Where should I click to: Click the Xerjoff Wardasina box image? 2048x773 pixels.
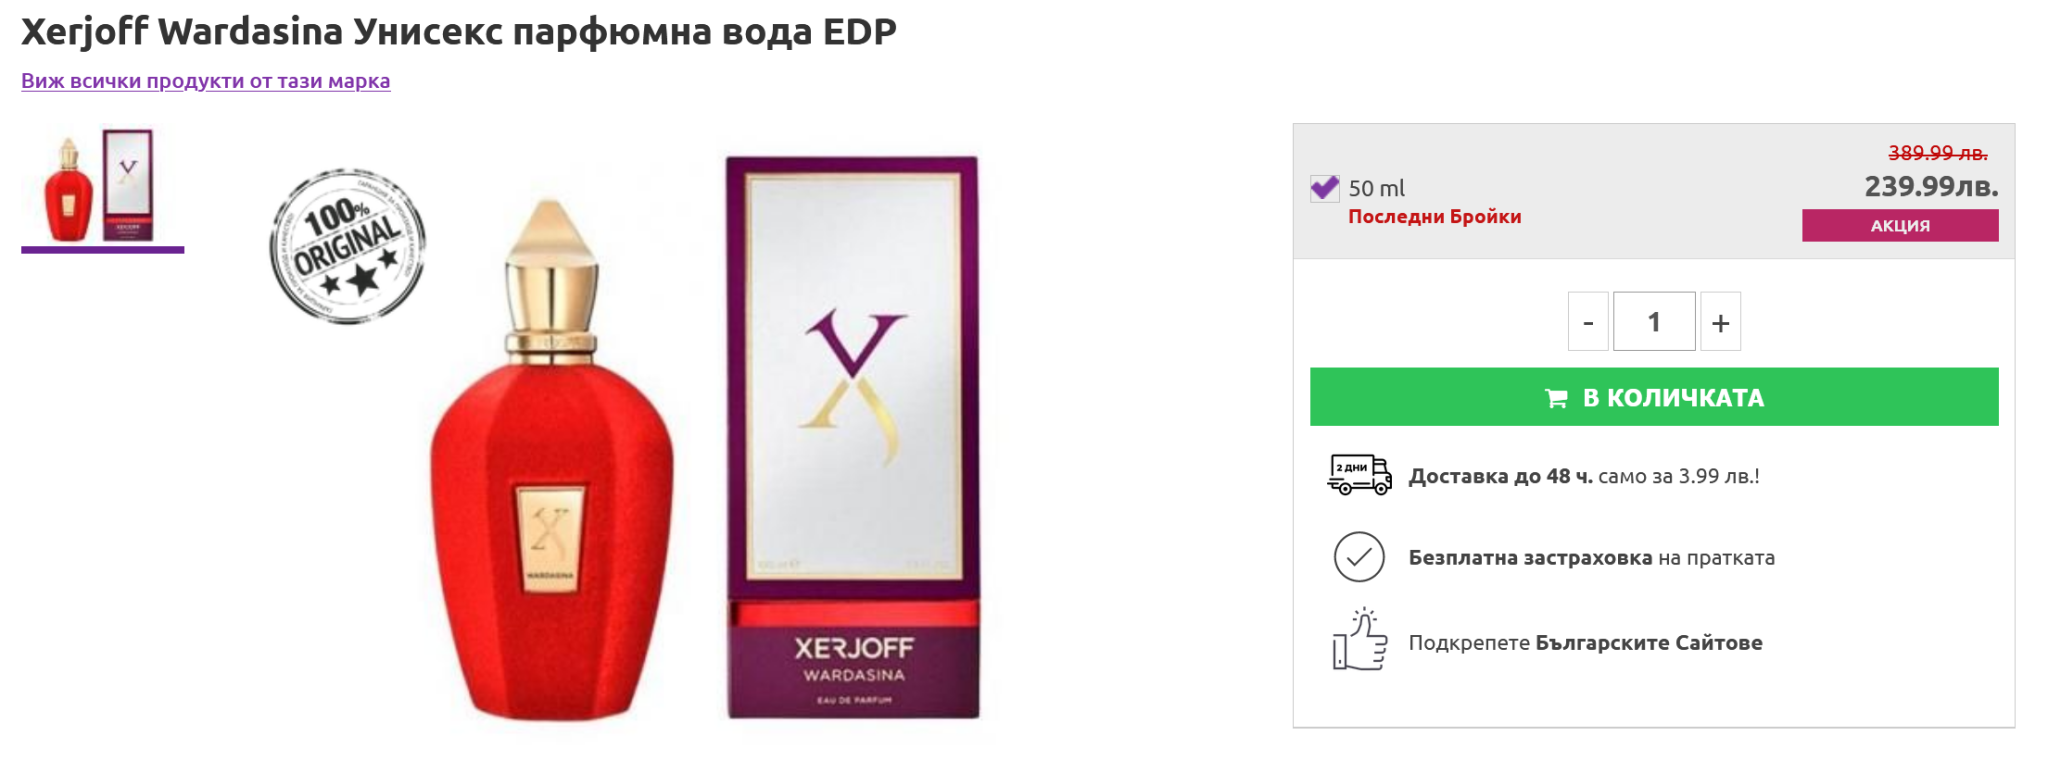click(x=852, y=437)
